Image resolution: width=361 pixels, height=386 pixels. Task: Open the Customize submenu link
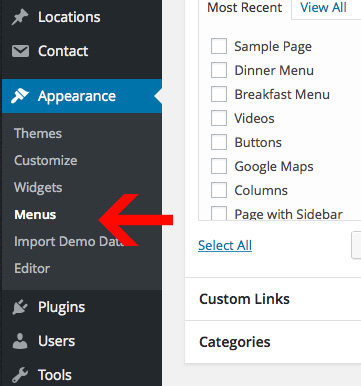46,161
